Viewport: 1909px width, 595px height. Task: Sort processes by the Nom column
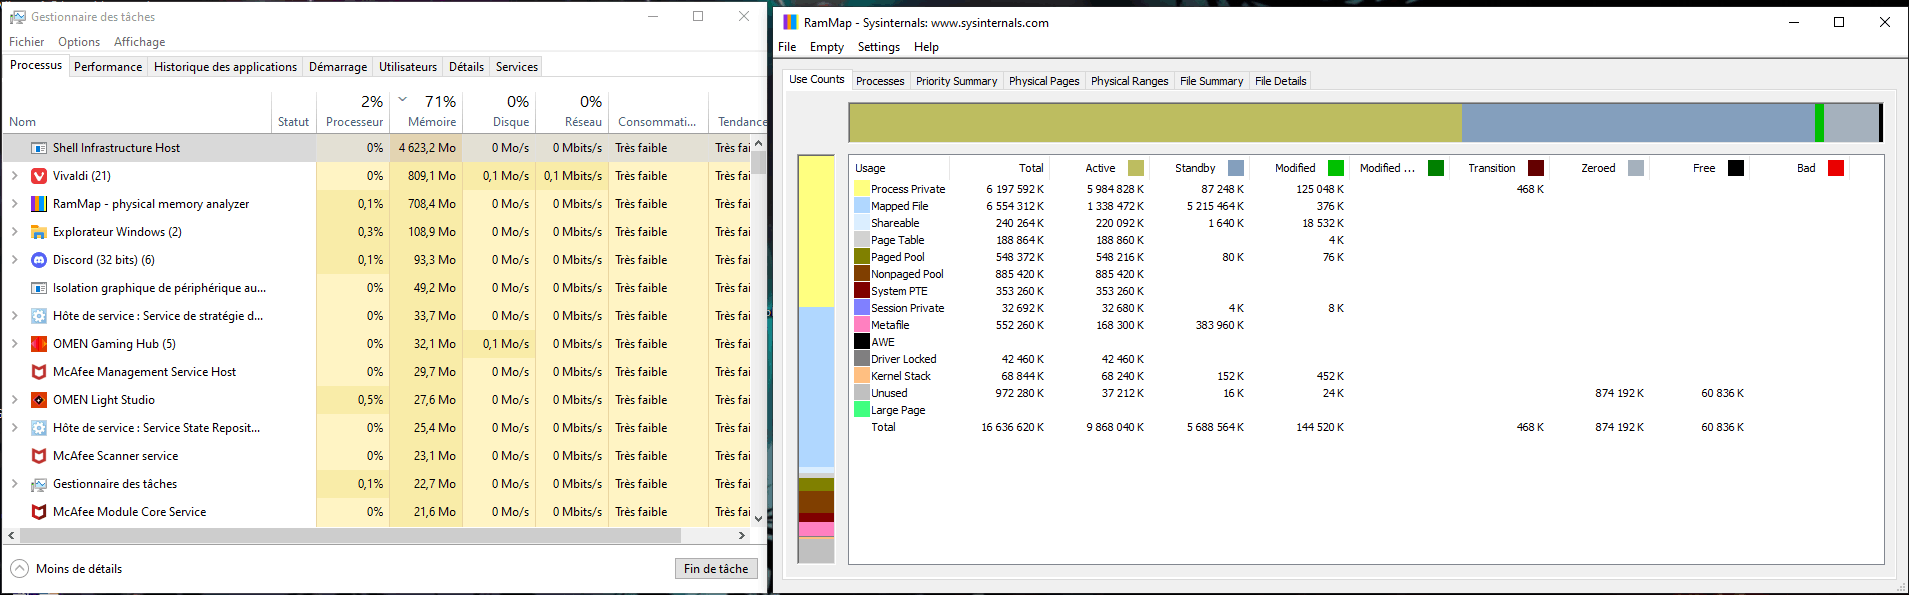coord(137,111)
